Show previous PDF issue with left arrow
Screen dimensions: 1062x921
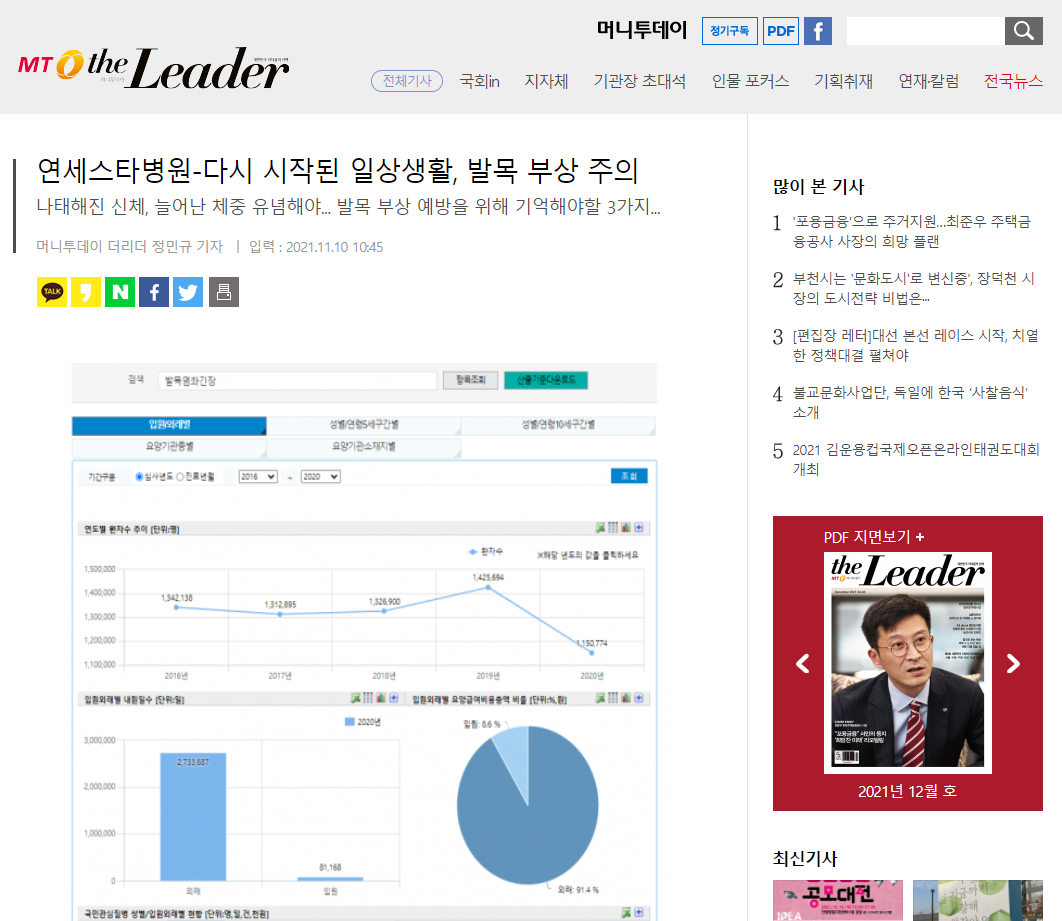pos(803,664)
